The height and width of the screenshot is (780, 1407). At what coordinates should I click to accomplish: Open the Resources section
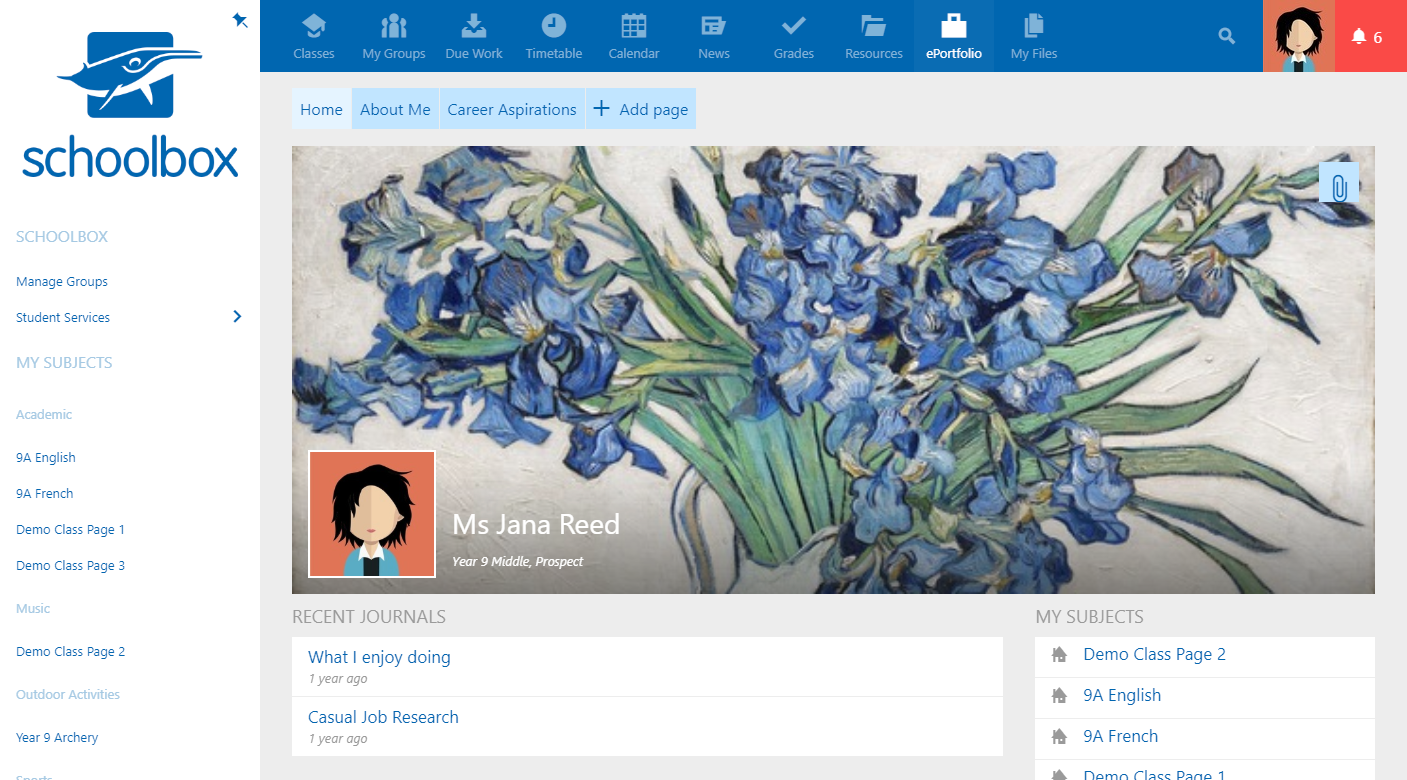point(874,36)
